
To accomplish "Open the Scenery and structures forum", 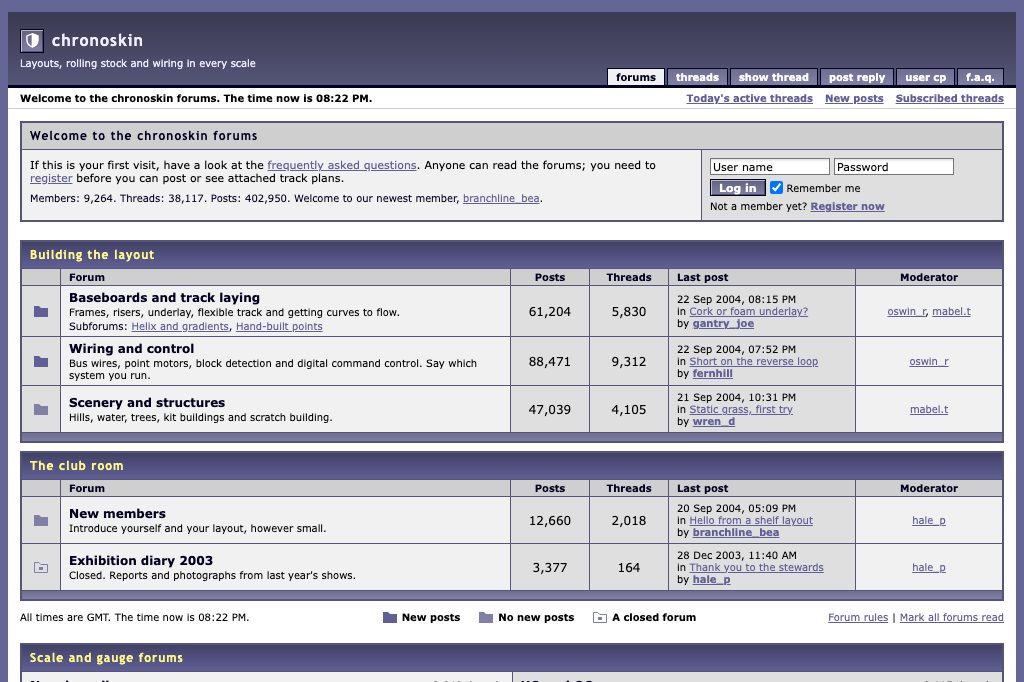I will (147, 402).
